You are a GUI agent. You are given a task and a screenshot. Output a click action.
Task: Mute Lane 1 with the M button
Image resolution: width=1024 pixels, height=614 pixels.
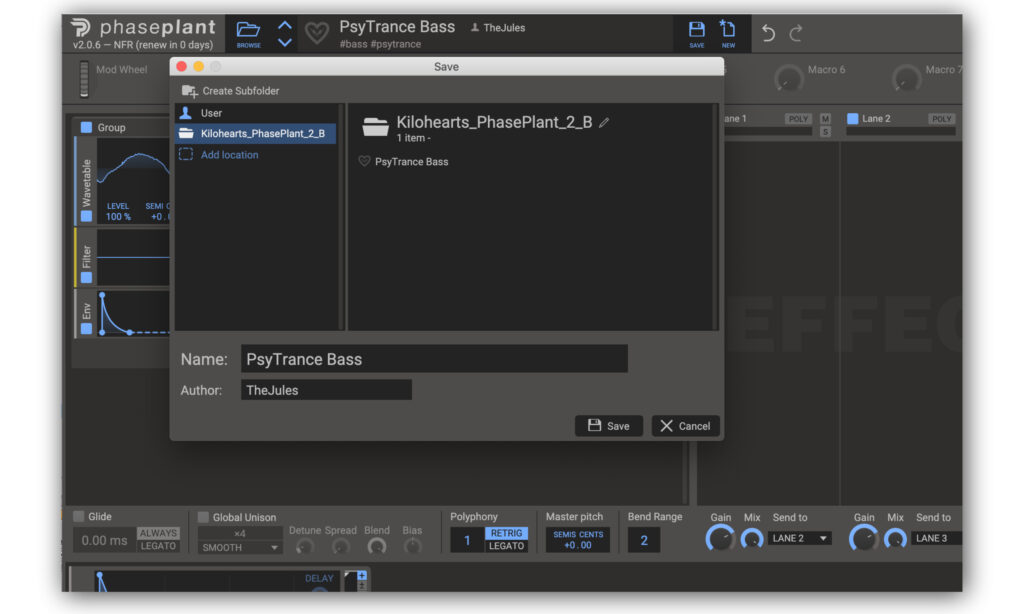[x=825, y=119]
